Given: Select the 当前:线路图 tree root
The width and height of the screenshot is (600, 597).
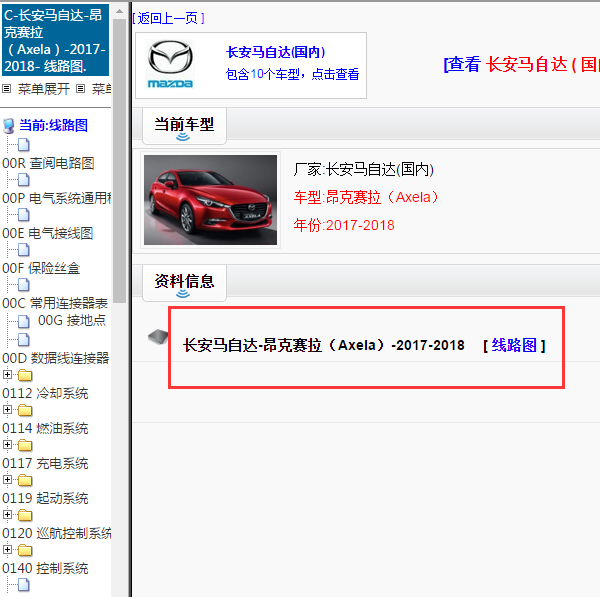Looking at the screenshot, I should coord(53,126).
